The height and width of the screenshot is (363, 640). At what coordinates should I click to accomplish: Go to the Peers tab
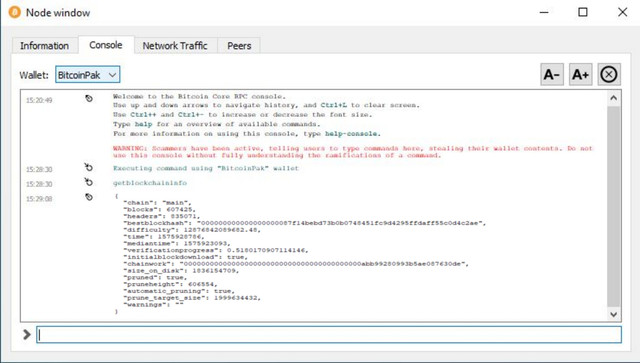coord(239,46)
